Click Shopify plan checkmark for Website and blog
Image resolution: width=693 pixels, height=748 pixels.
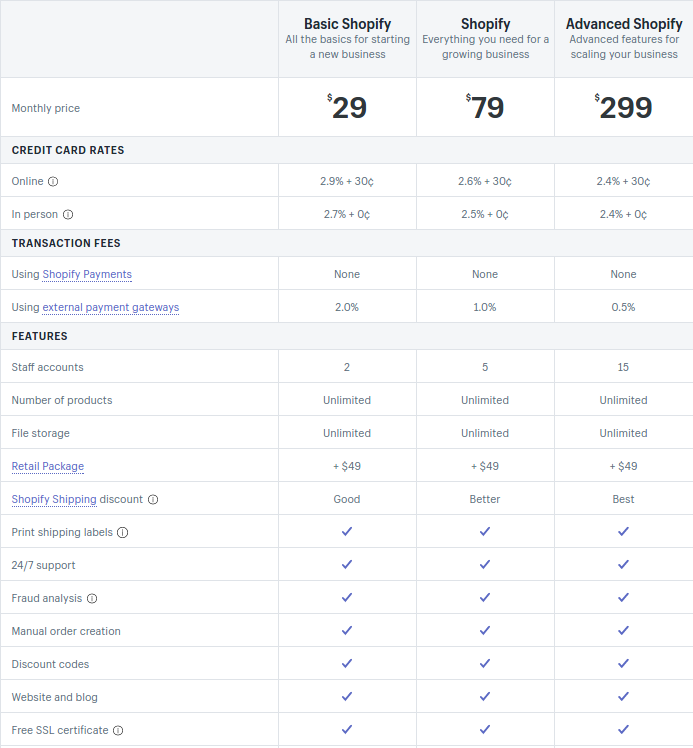pyautogui.click(x=485, y=696)
